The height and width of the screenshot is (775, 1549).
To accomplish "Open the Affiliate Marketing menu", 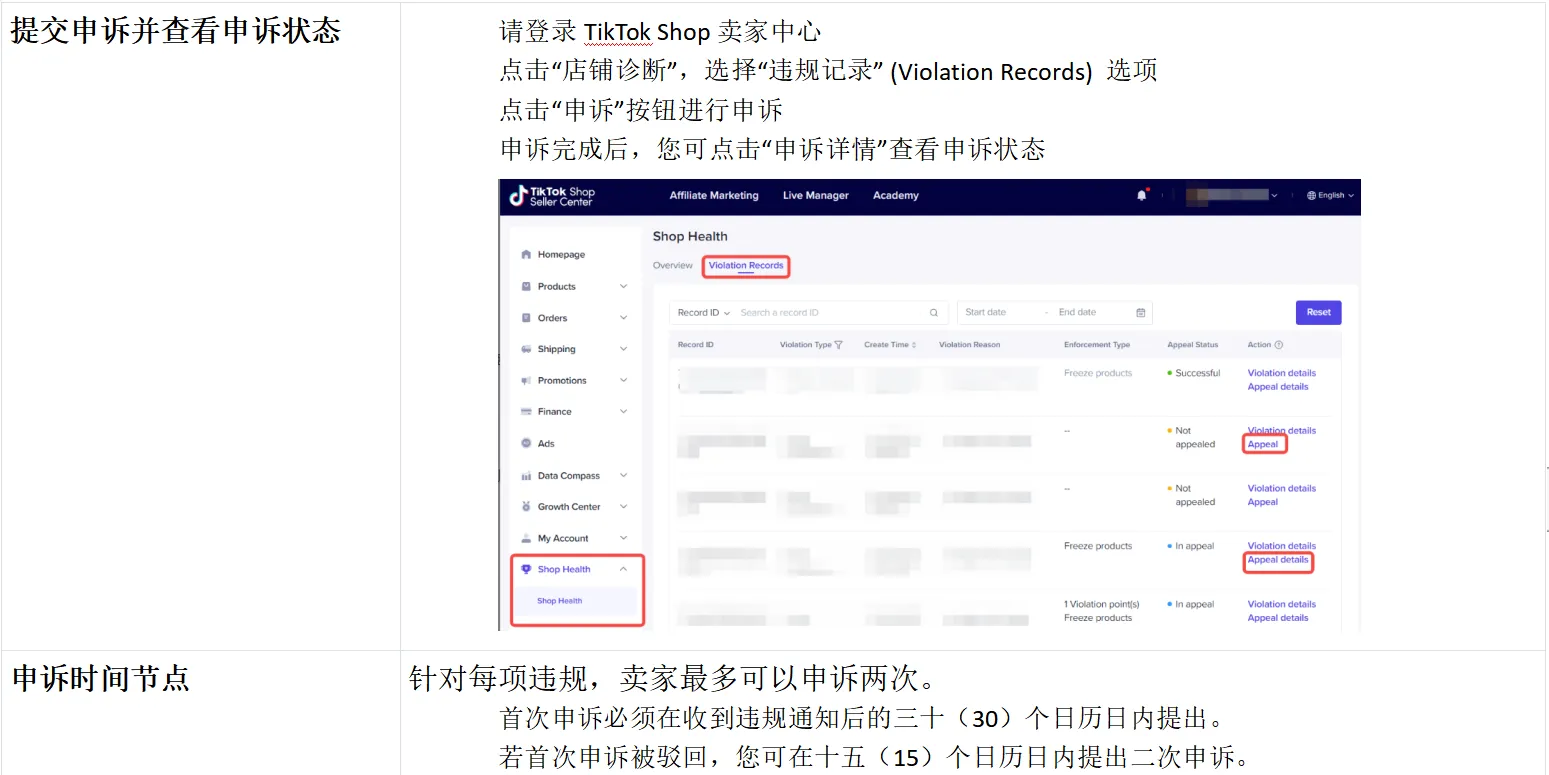I will pyautogui.click(x=714, y=196).
